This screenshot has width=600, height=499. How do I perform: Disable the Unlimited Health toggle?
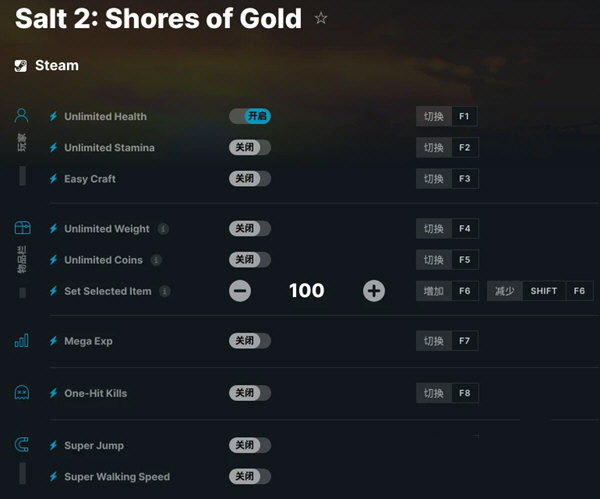[250, 116]
